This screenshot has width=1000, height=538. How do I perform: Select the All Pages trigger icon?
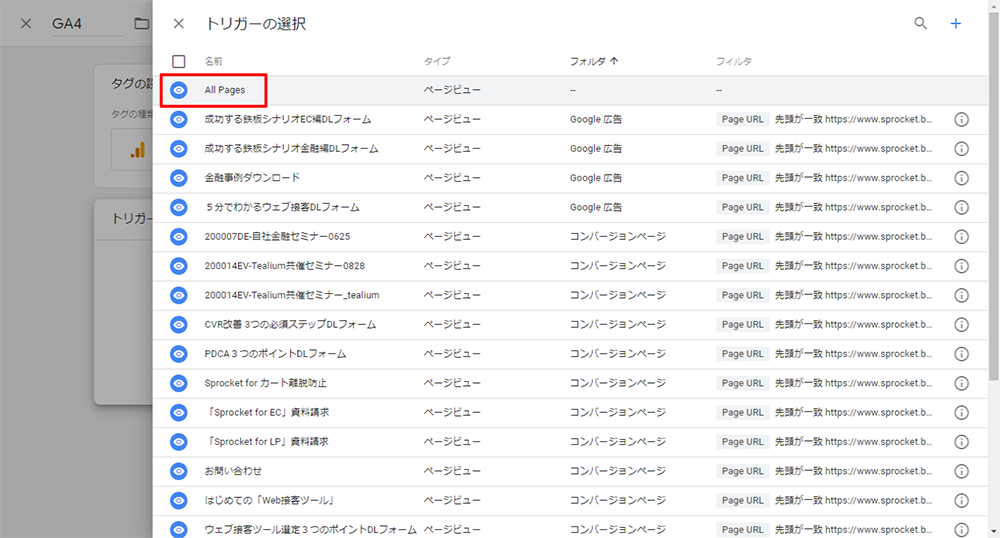coord(179,90)
